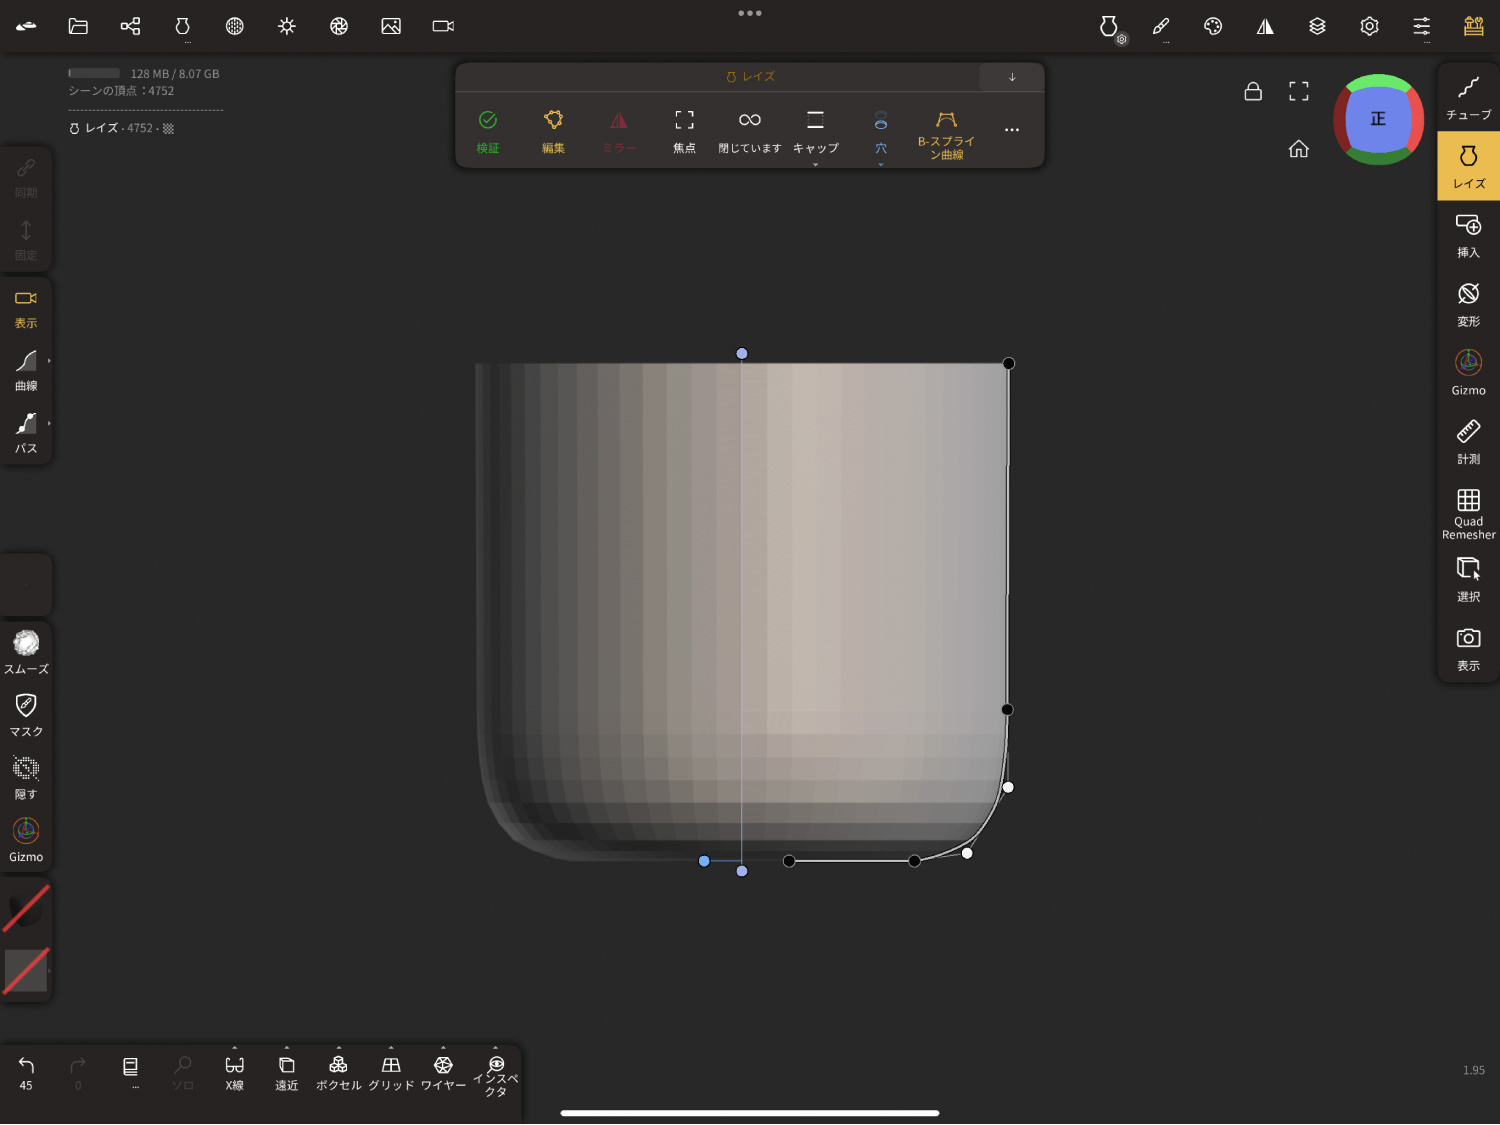Open the layers menu in top bar
1500x1125 pixels.
[1317, 26]
